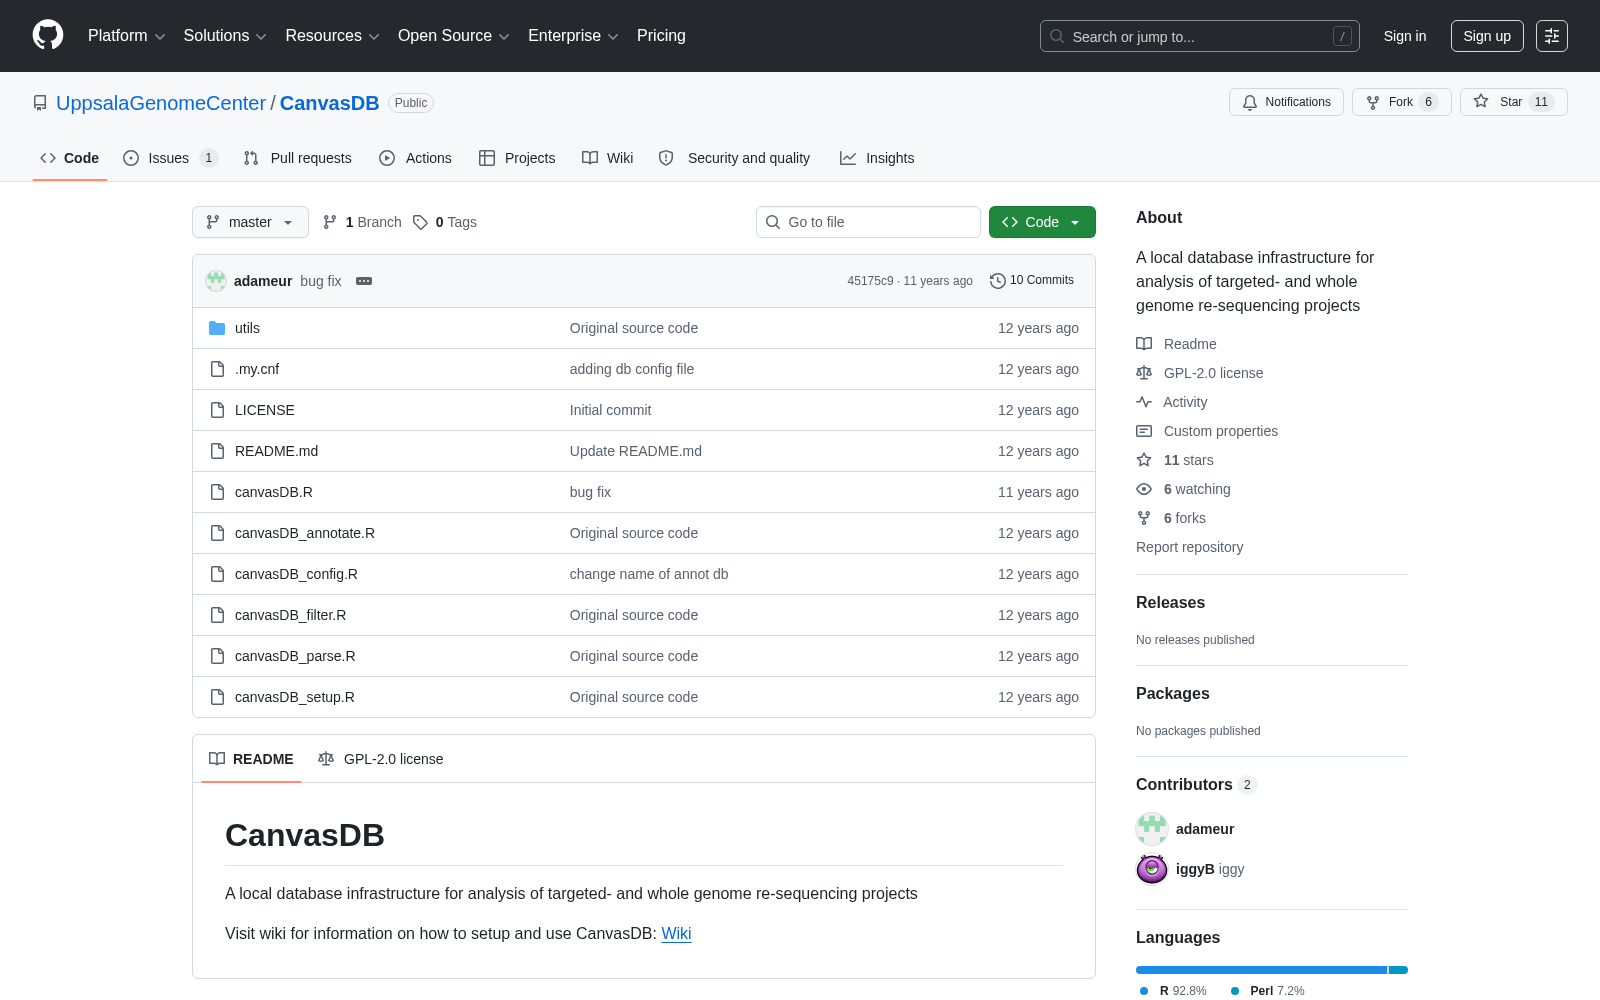The height and width of the screenshot is (1000, 1600).
Task: Click the pulse icon beside Activity
Action: pos(1144,402)
